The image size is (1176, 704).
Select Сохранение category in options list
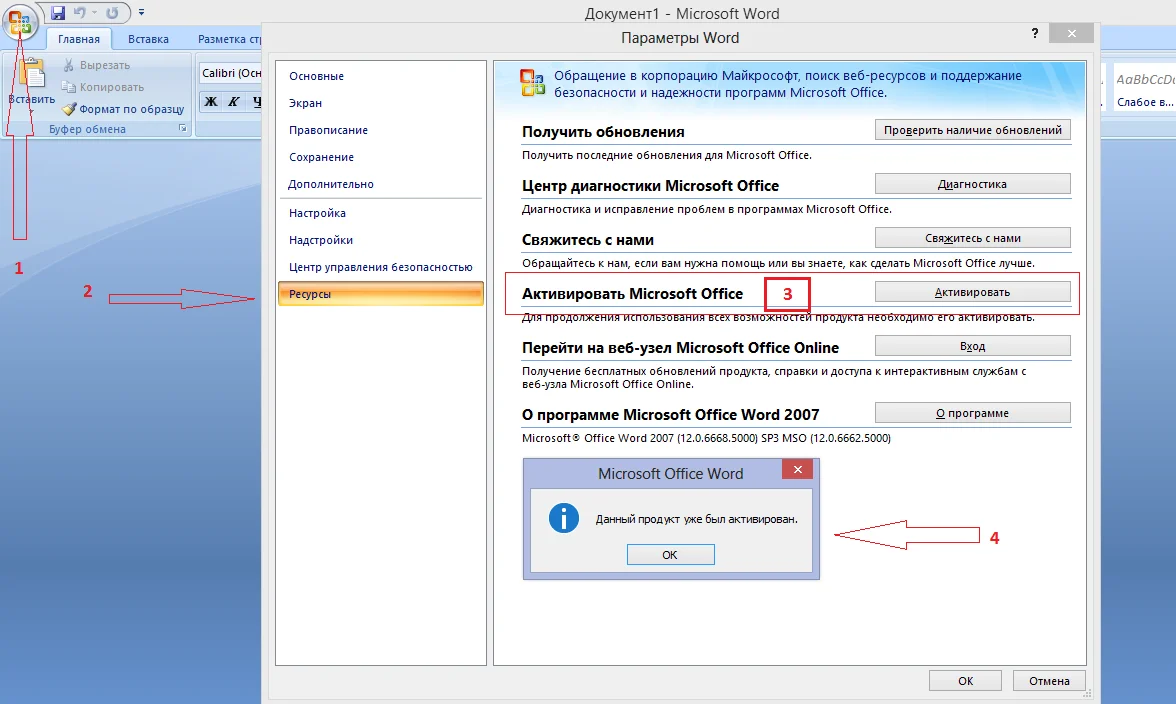tap(380, 157)
